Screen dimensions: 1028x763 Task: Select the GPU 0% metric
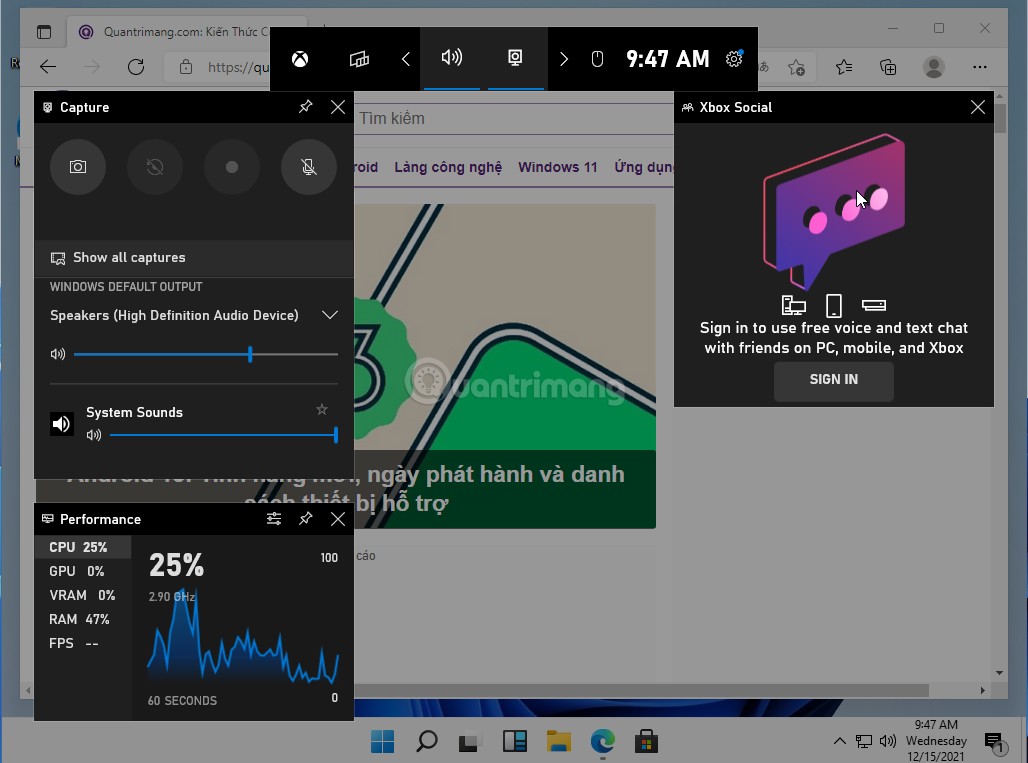click(83, 571)
